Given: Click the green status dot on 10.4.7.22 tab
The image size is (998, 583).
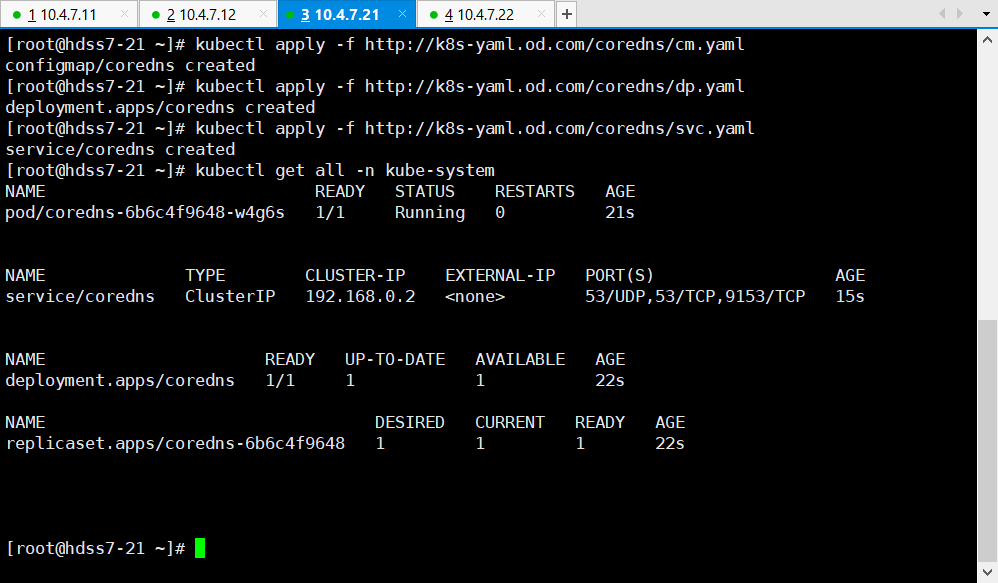Looking at the screenshot, I should (433, 15).
